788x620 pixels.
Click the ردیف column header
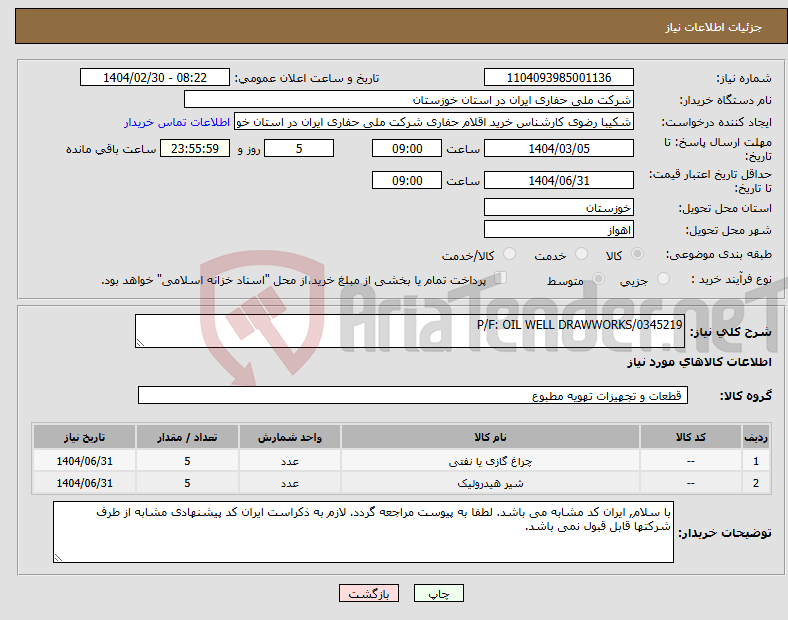click(x=756, y=437)
